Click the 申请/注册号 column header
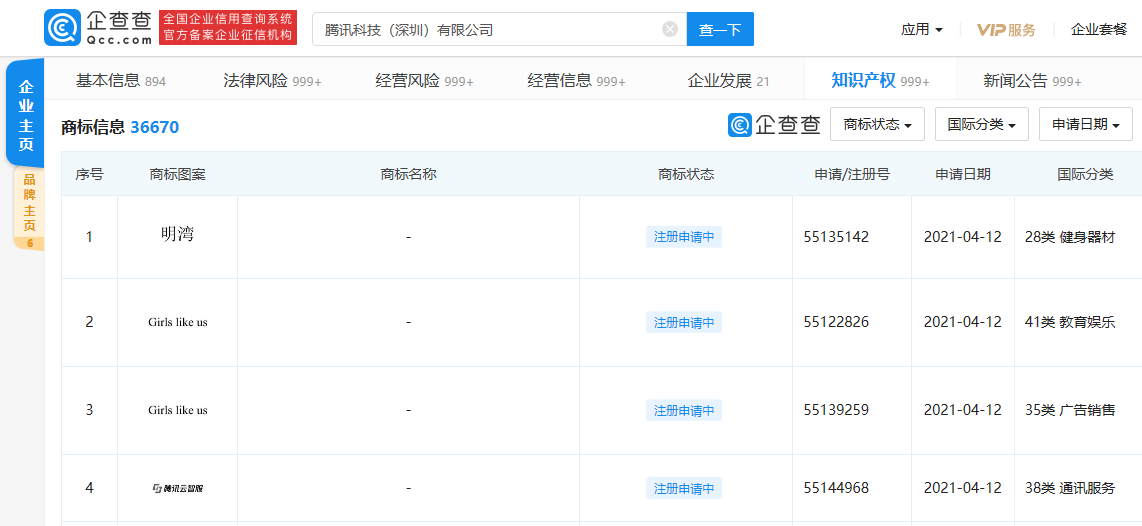1142x526 pixels. 852,174
